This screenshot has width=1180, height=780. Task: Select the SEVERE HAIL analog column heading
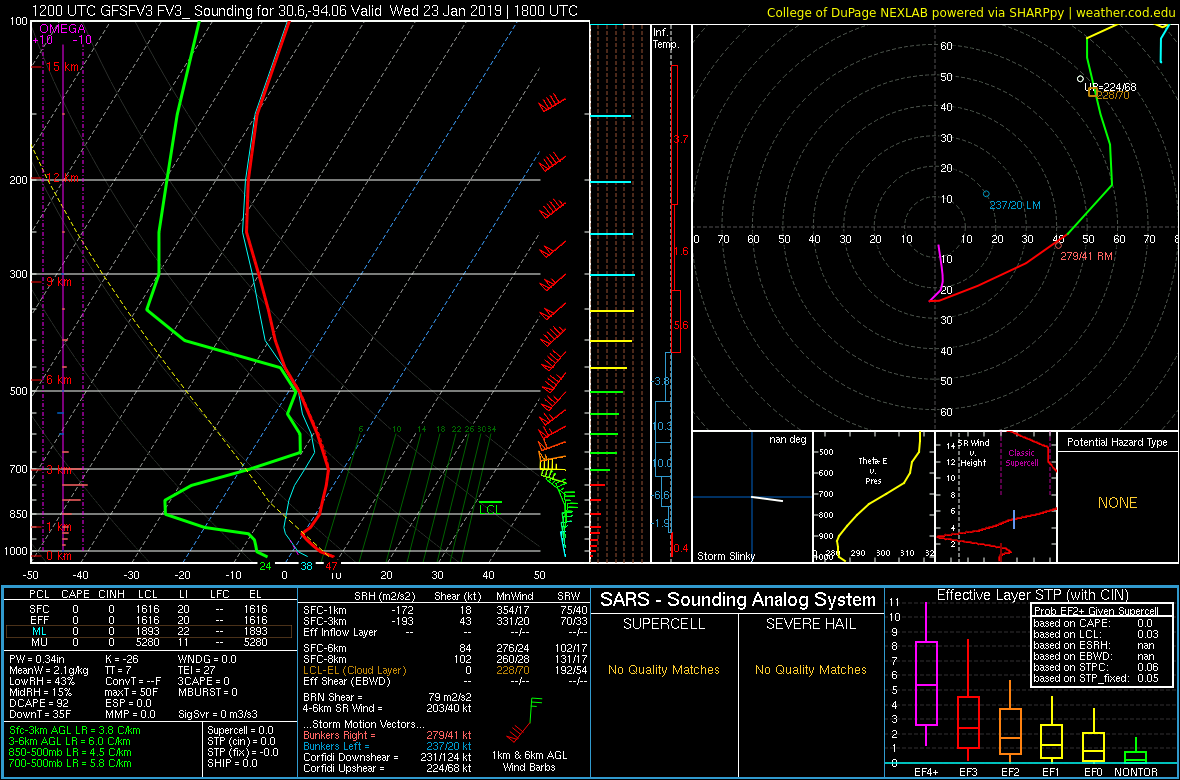coord(810,624)
